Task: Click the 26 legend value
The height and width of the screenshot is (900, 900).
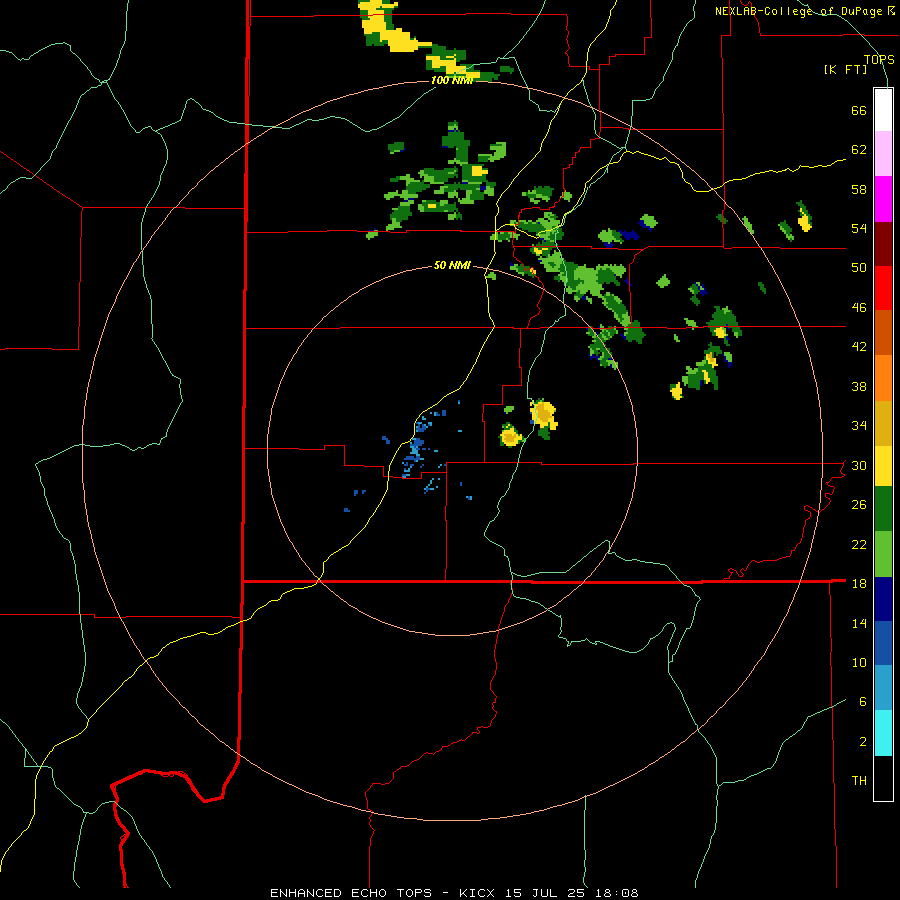Action: pyautogui.click(x=859, y=505)
